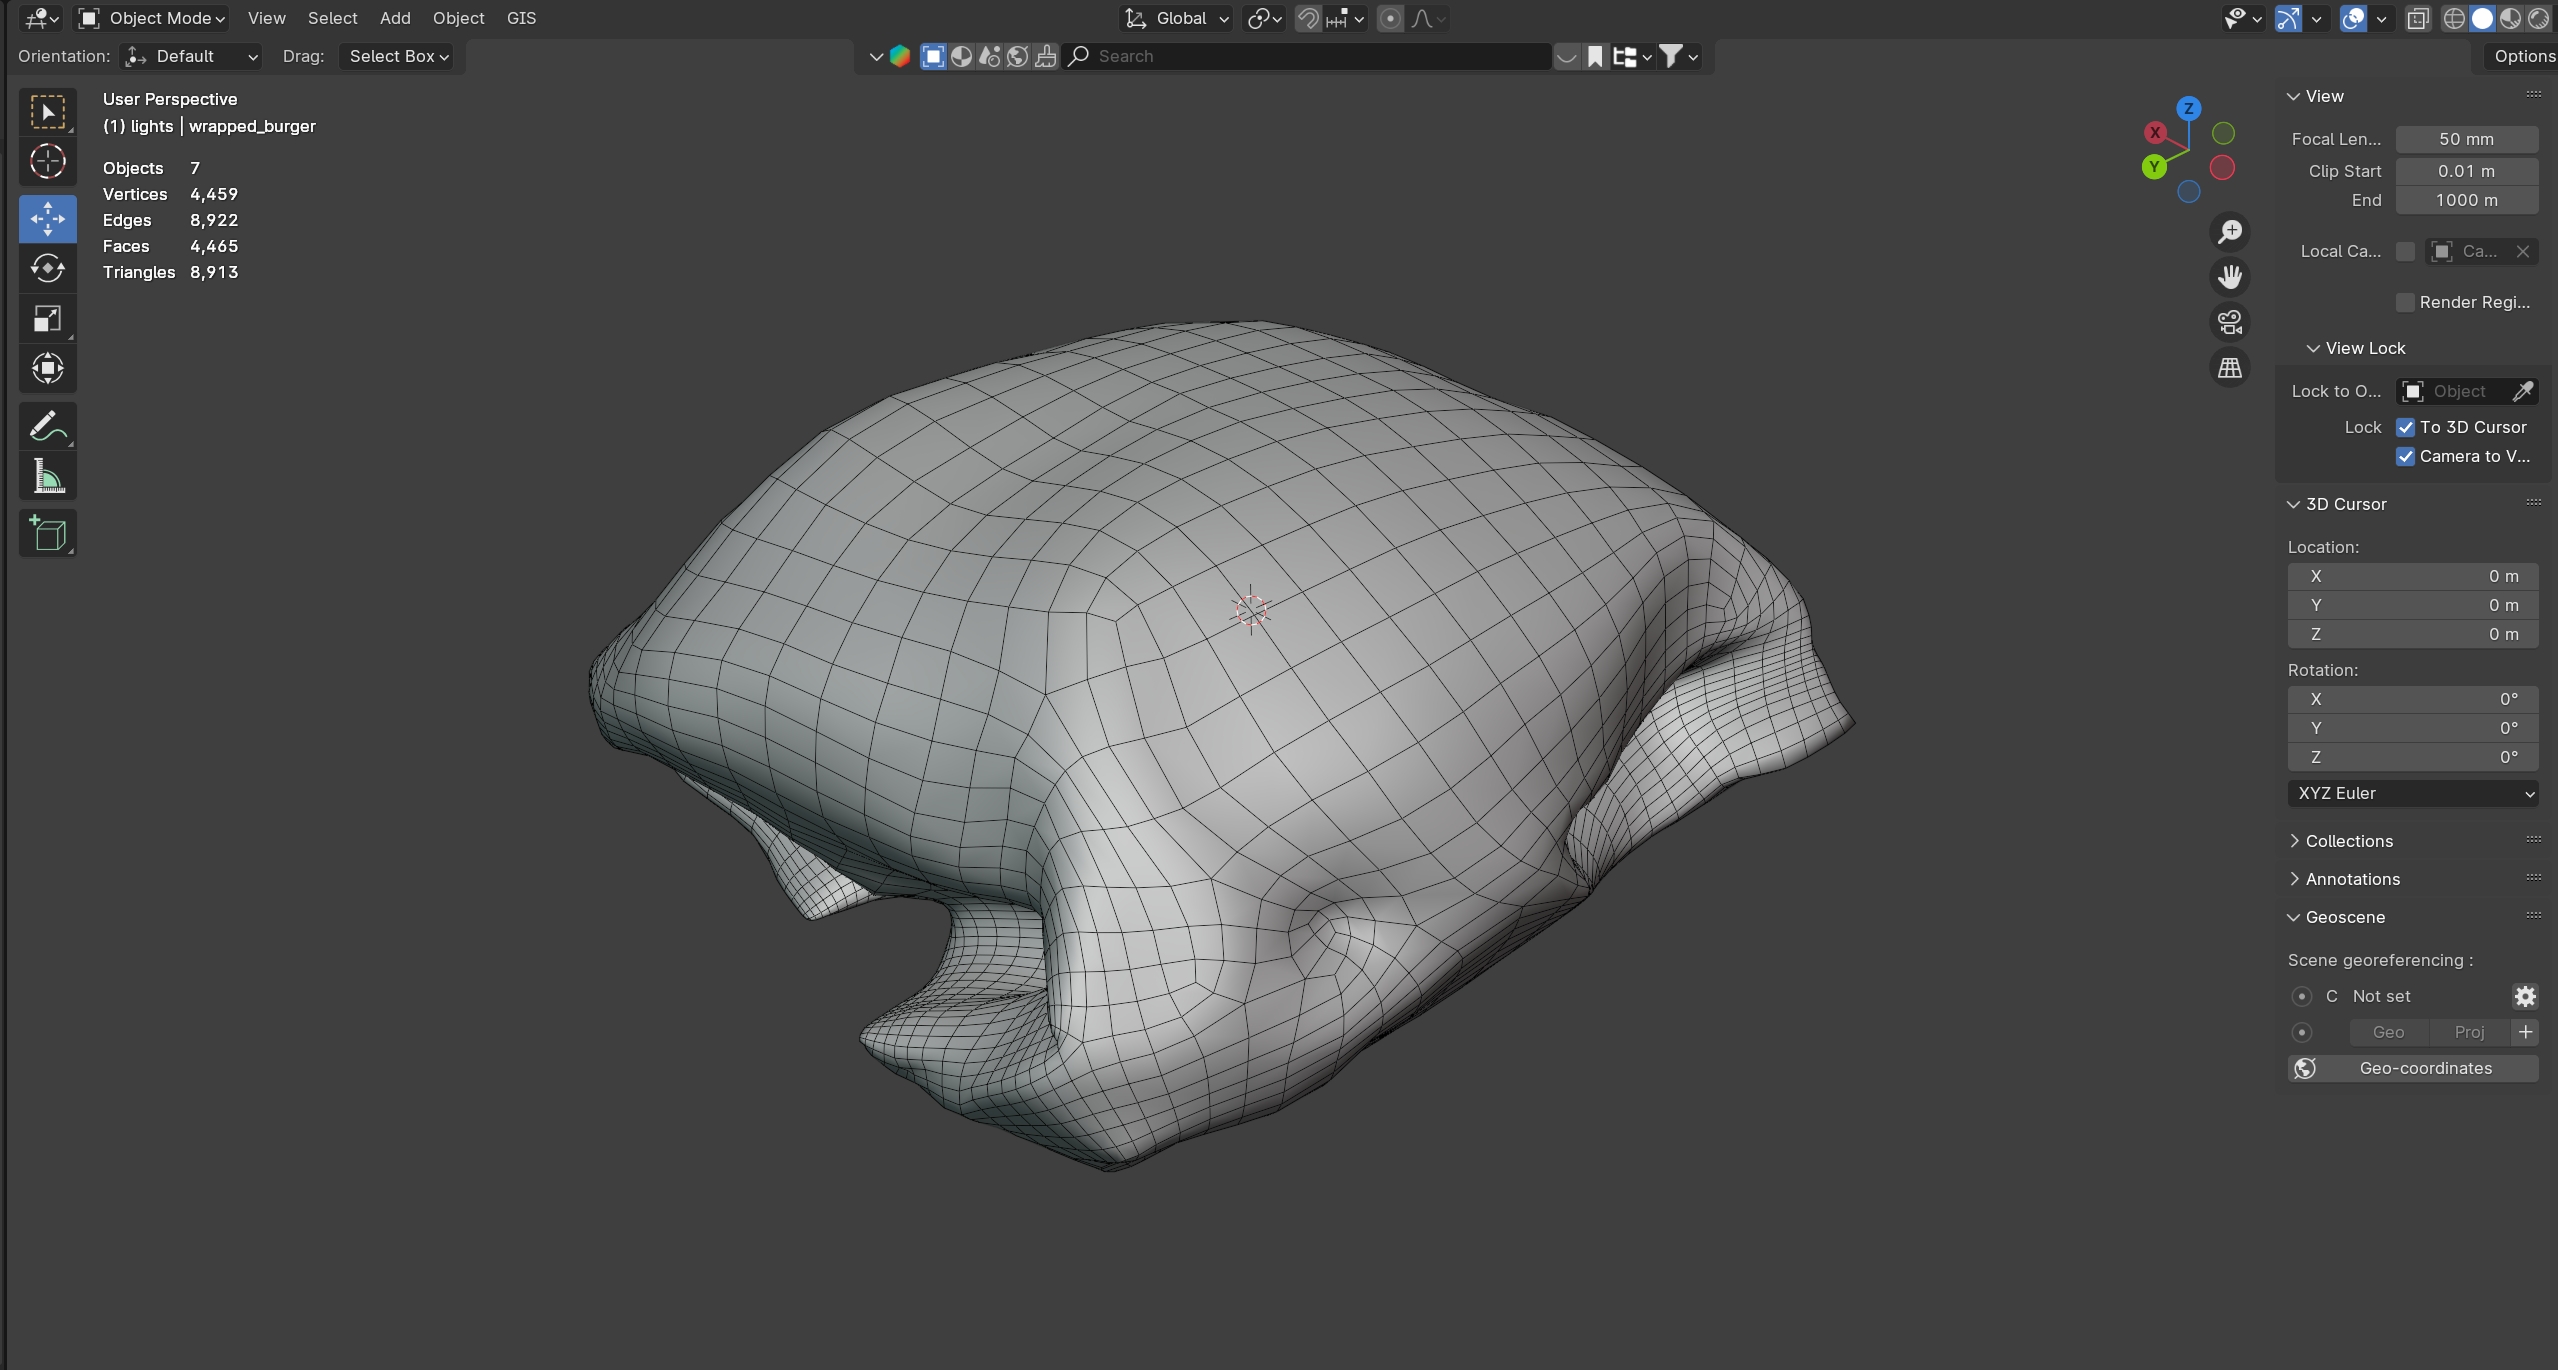Image resolution: width=2558 pixels, height=1370 pixels.
Task: Select the Annotate pencil tool
Action: [x=47, y=426]
